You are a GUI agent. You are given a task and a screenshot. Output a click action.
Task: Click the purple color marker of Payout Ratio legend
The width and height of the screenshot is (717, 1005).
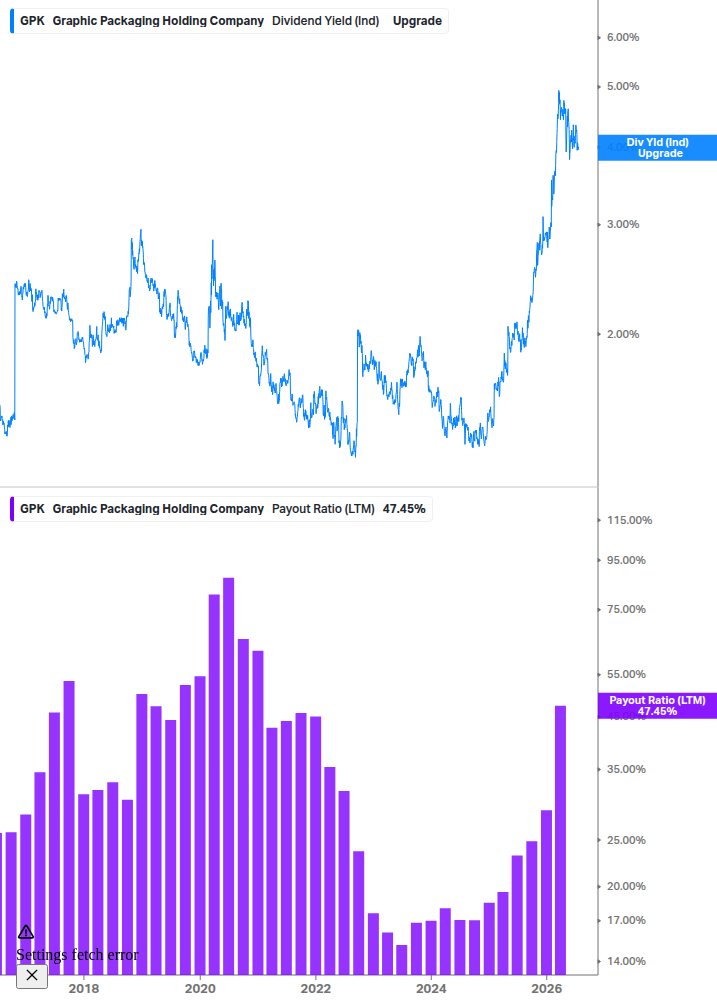pyautogui.click(x=12, y=509)
